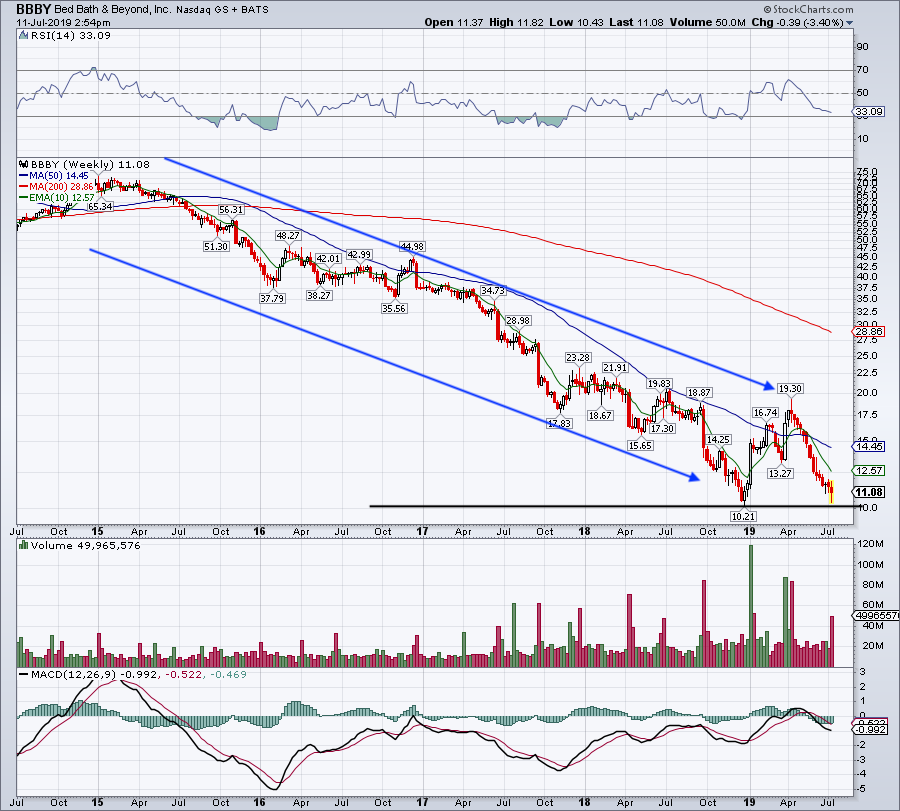The image size is (900, 811).
Task: Click the RSI(14) 33.09 panel label
Action: coord(71,36)
